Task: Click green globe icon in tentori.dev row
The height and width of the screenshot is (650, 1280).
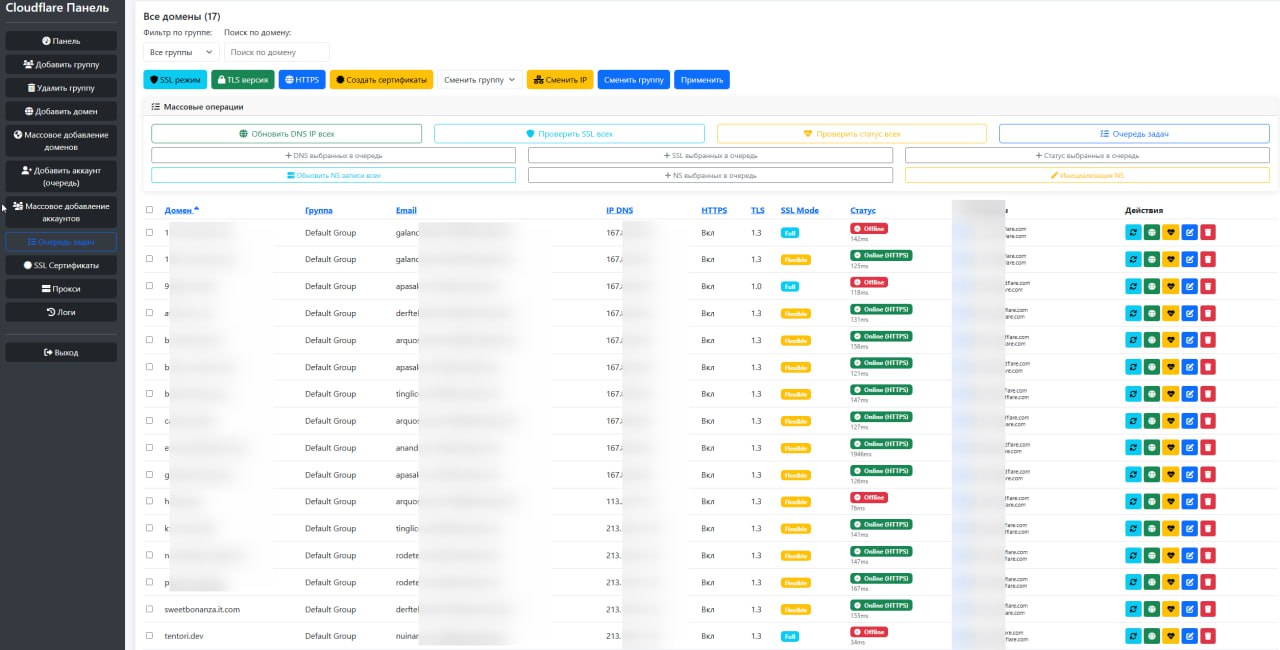Action: 1152,637
